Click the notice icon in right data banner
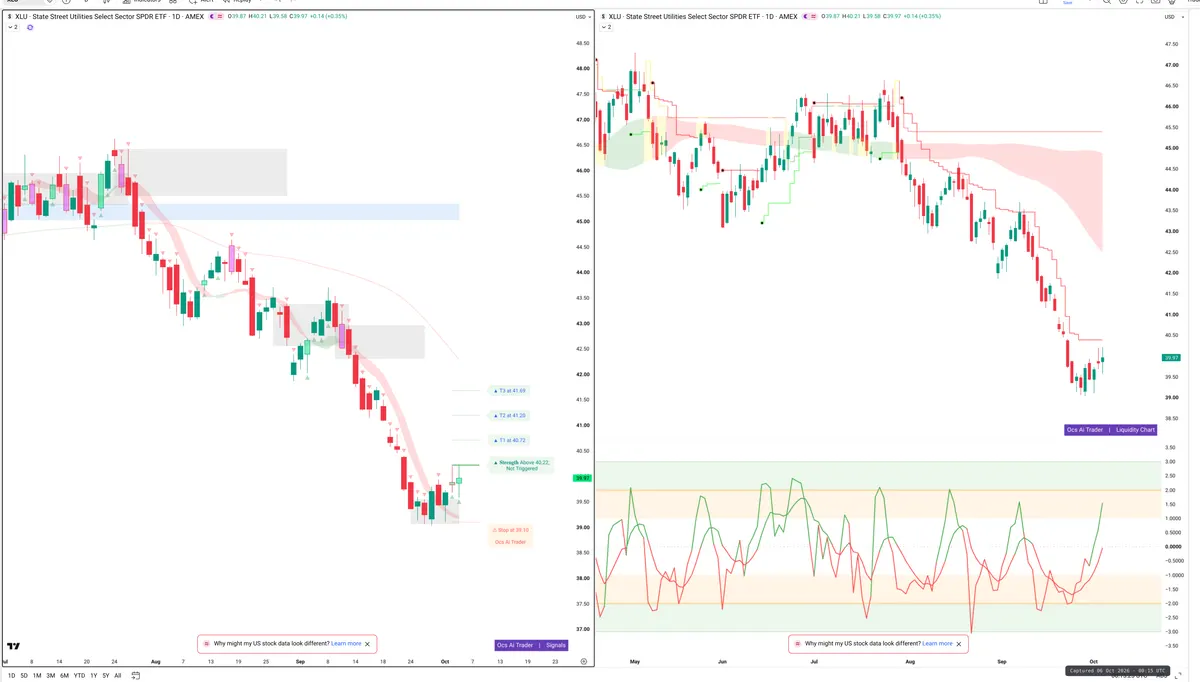Image resolution: width=1200 pixels, height=682 pixels. (798, 644)
